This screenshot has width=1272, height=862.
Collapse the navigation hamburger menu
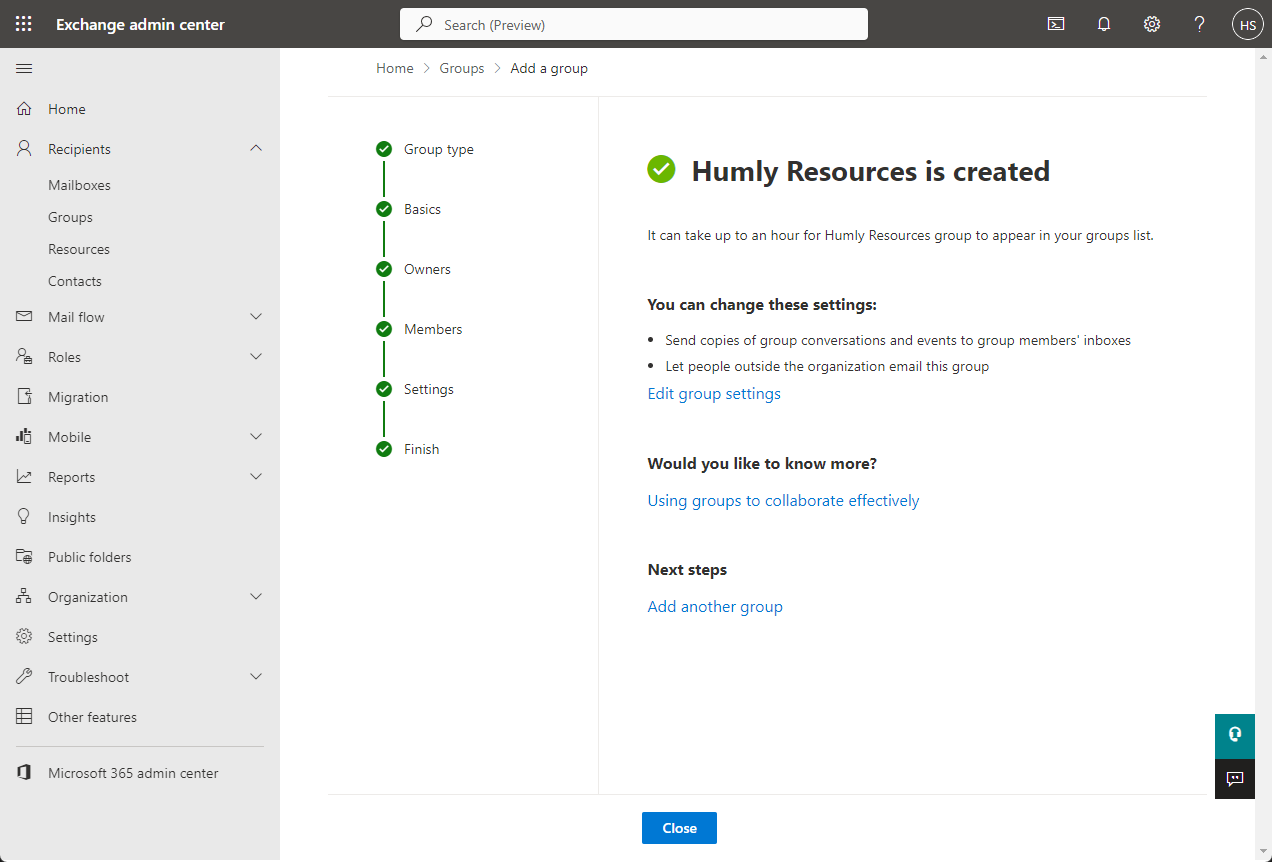[x=24, y=68]
